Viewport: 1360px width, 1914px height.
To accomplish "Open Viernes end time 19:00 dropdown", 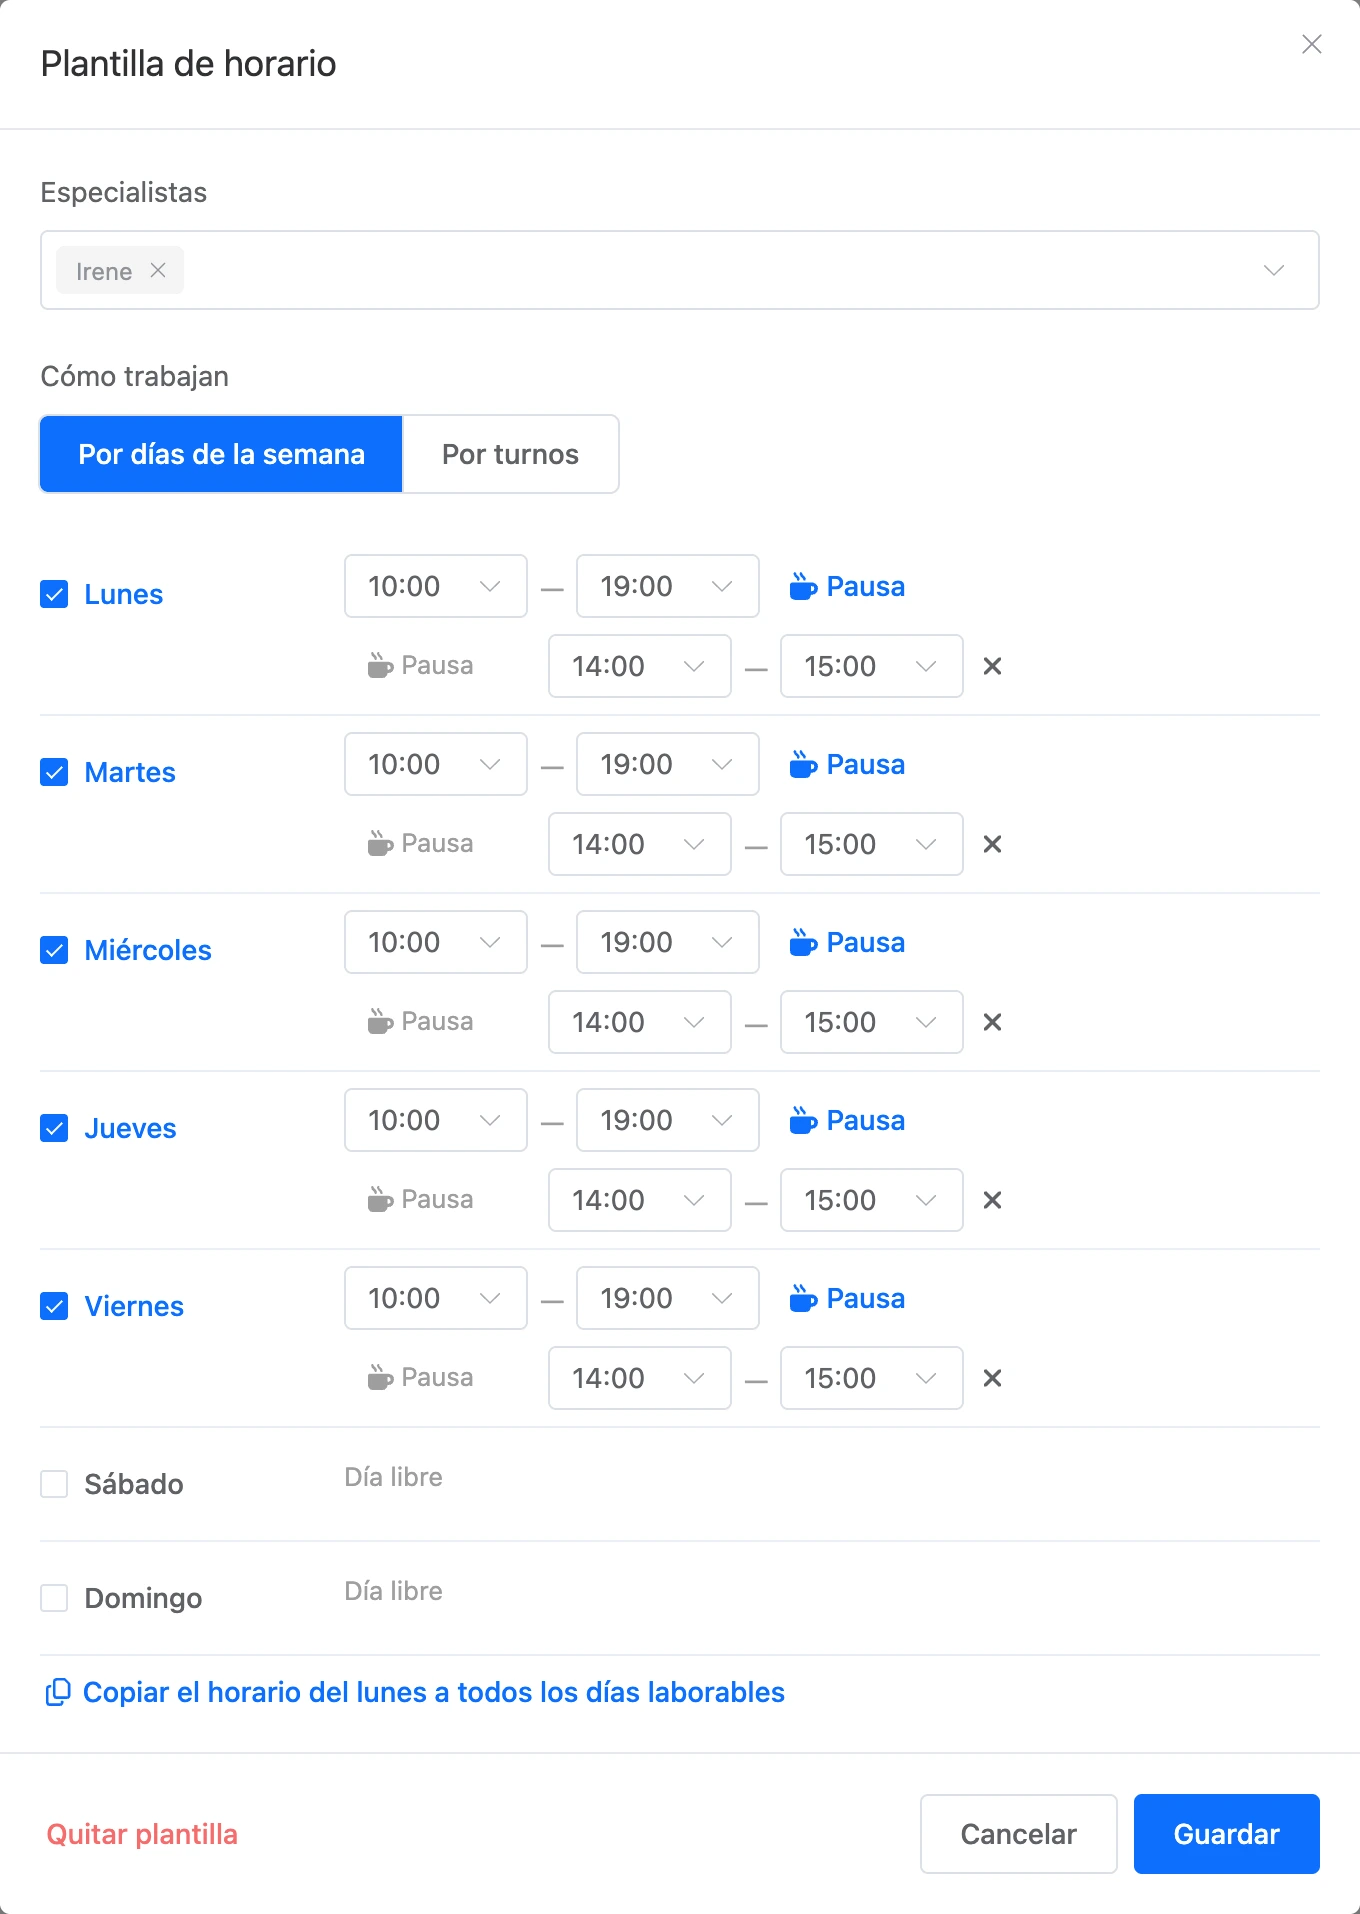I will pos(668,1298).
